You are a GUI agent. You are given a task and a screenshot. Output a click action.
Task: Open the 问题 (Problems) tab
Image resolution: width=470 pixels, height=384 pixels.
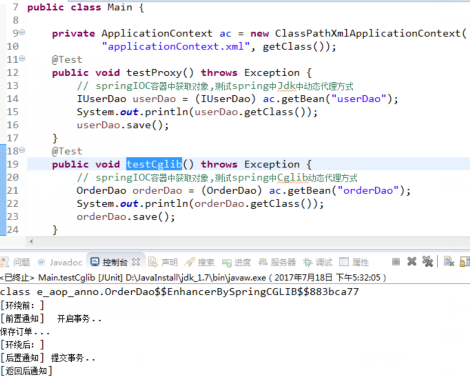(x=15, y=262)
